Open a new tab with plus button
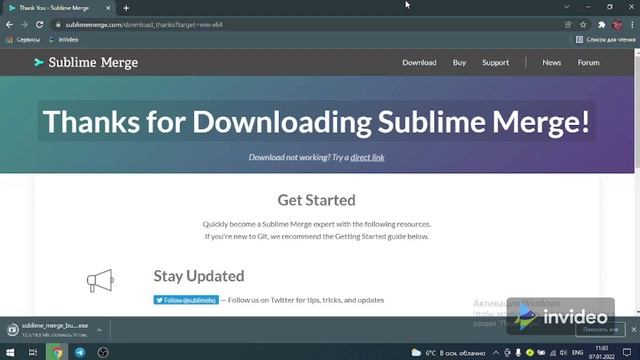Viewport: 640px width, 360px height. (126, 8)
